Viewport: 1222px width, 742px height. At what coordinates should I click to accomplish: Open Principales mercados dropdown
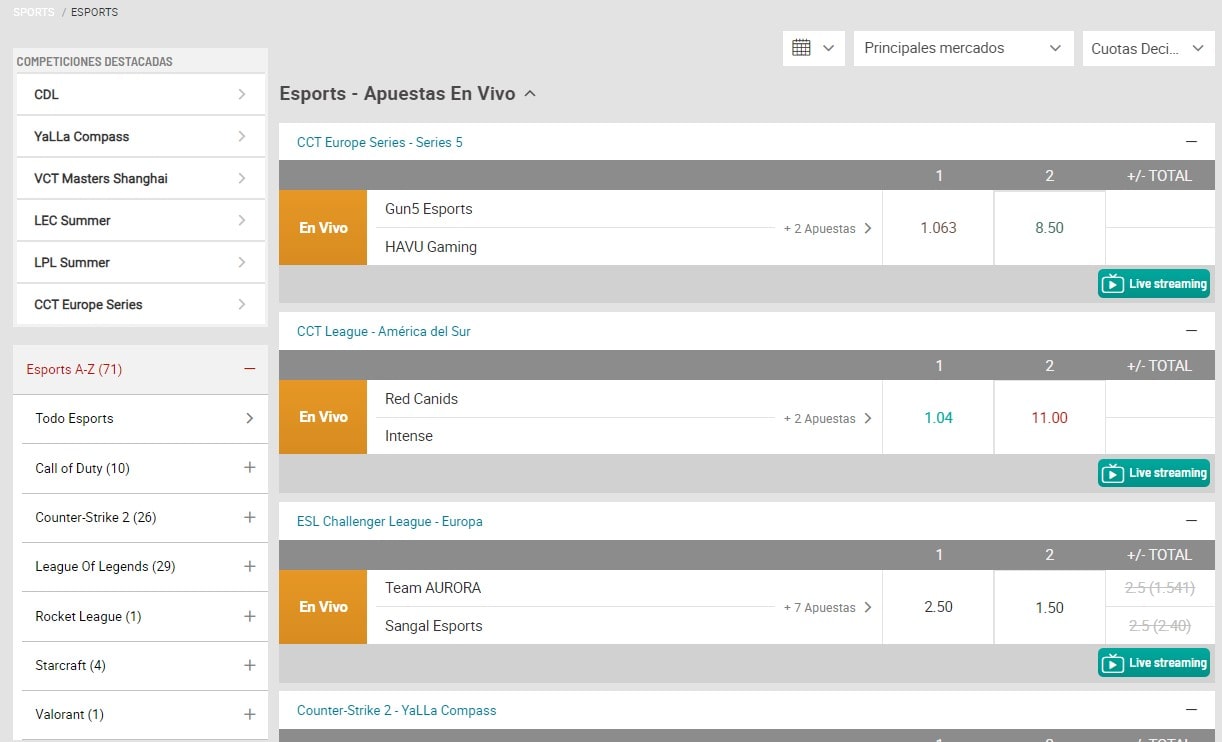(962, 48)
